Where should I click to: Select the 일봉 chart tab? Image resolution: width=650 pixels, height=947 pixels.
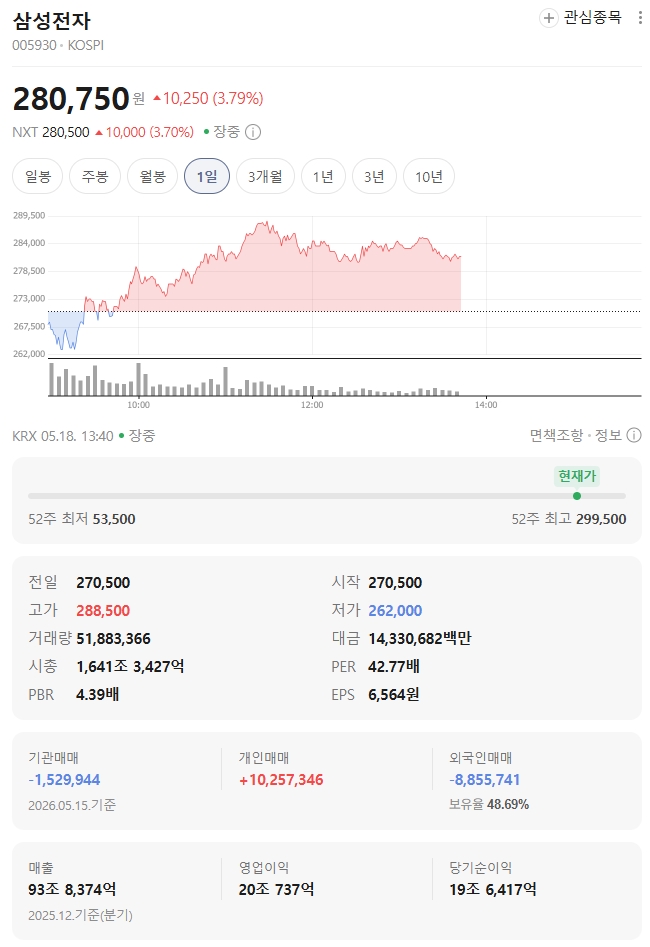(37, 176)
